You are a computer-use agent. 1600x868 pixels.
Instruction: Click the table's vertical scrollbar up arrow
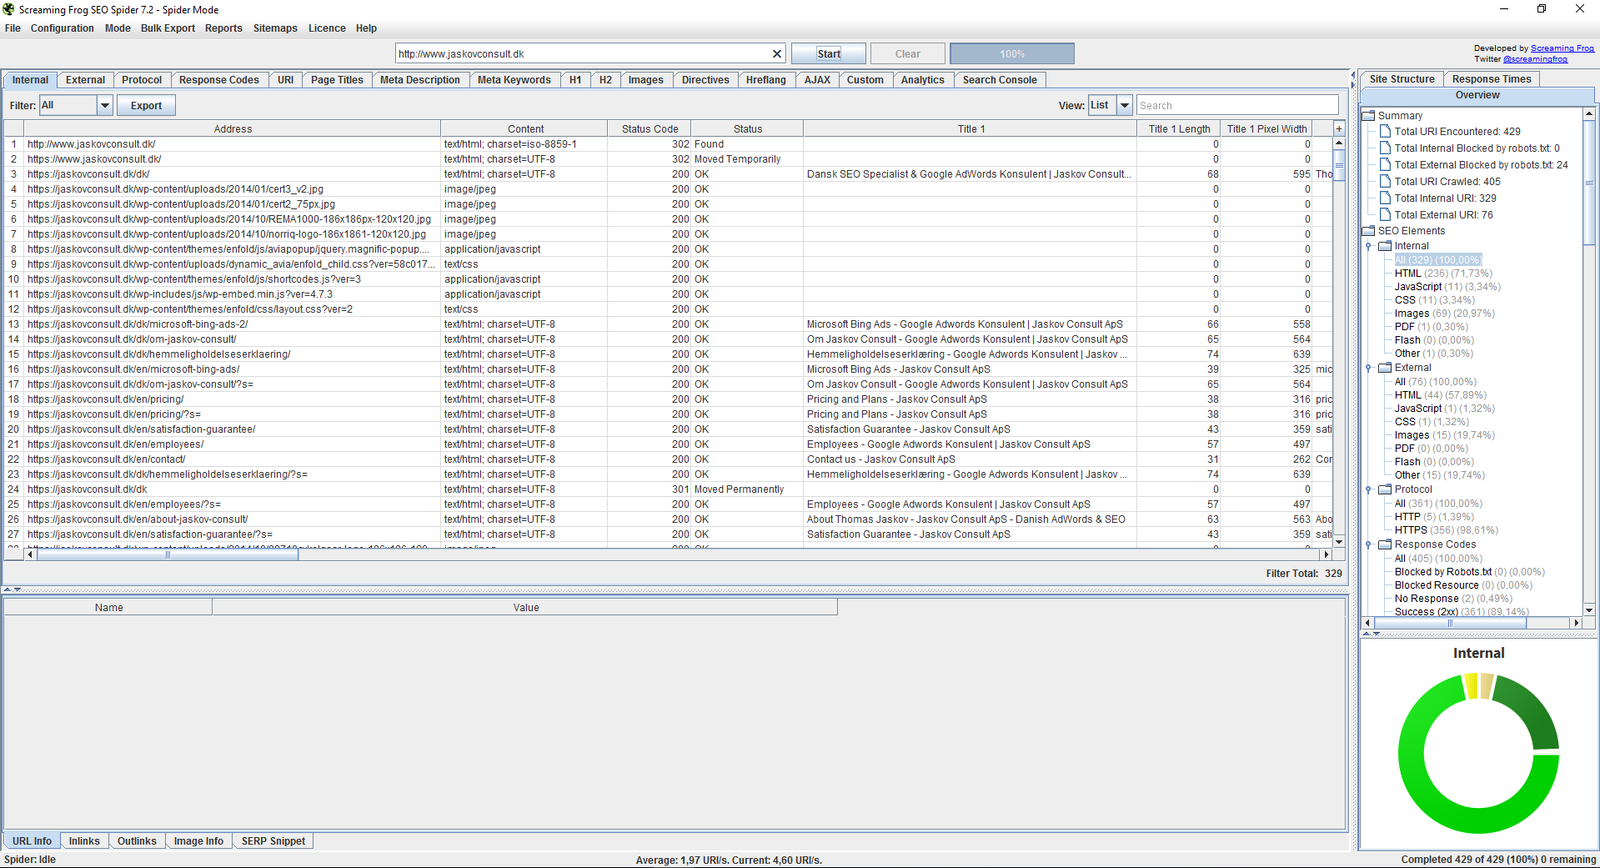click(1339, 144)
